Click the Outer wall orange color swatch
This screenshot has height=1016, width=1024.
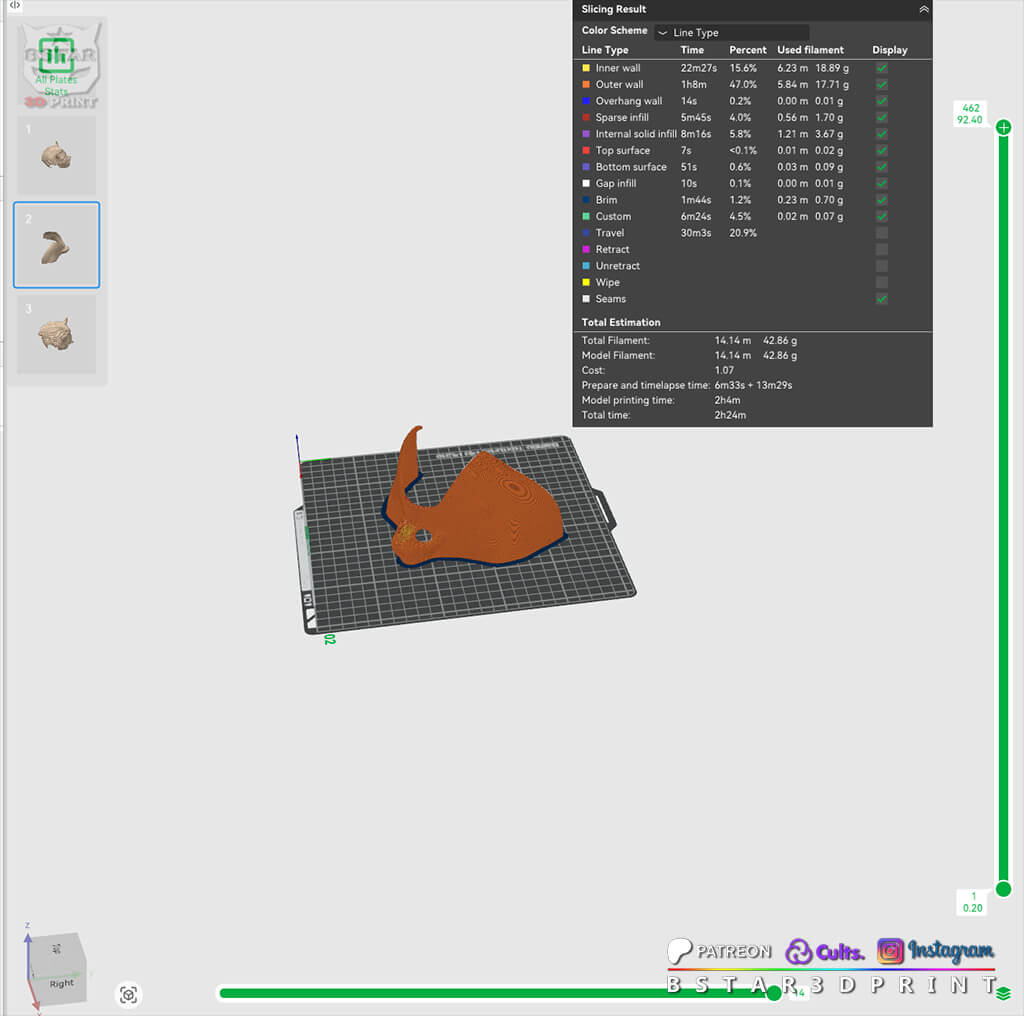586,84
